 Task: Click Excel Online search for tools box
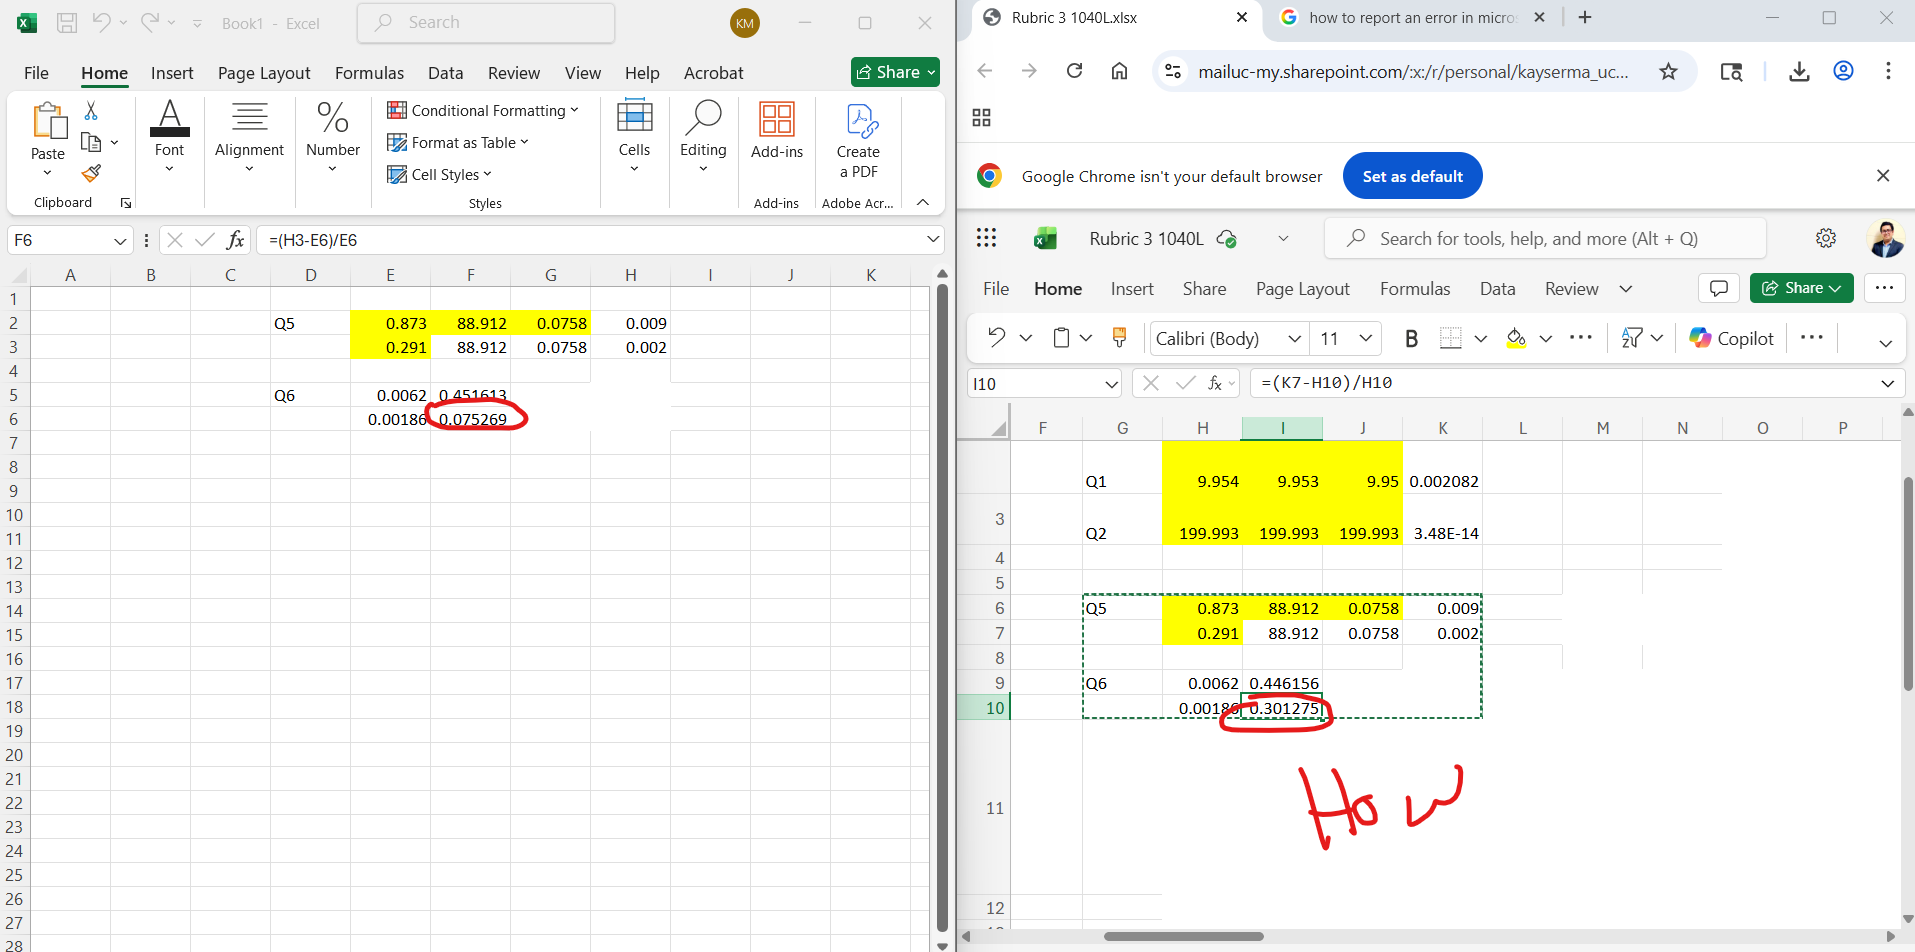tap(1545, 238)
